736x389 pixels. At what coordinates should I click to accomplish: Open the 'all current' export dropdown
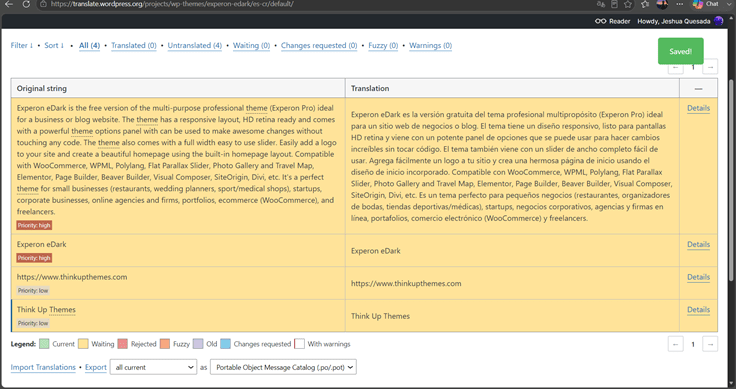153,367
